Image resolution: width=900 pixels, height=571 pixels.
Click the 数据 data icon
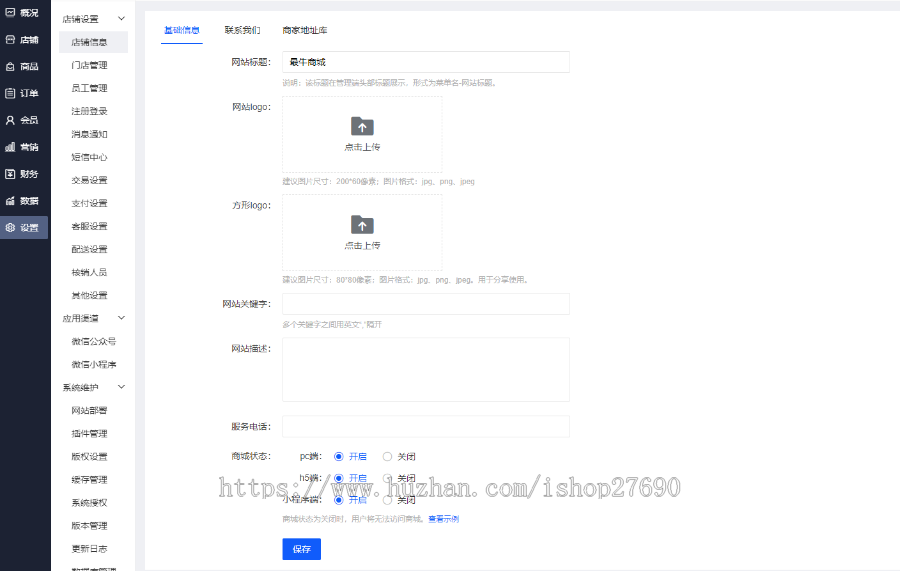tap(10, 201)
